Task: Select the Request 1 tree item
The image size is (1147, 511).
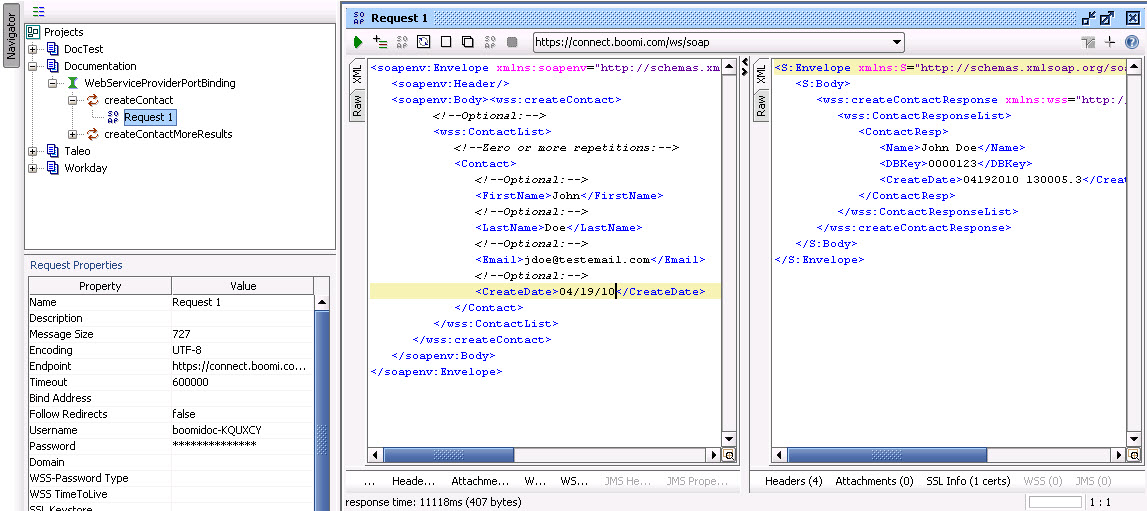Action: pyautogui.click(x=149, y=117)
